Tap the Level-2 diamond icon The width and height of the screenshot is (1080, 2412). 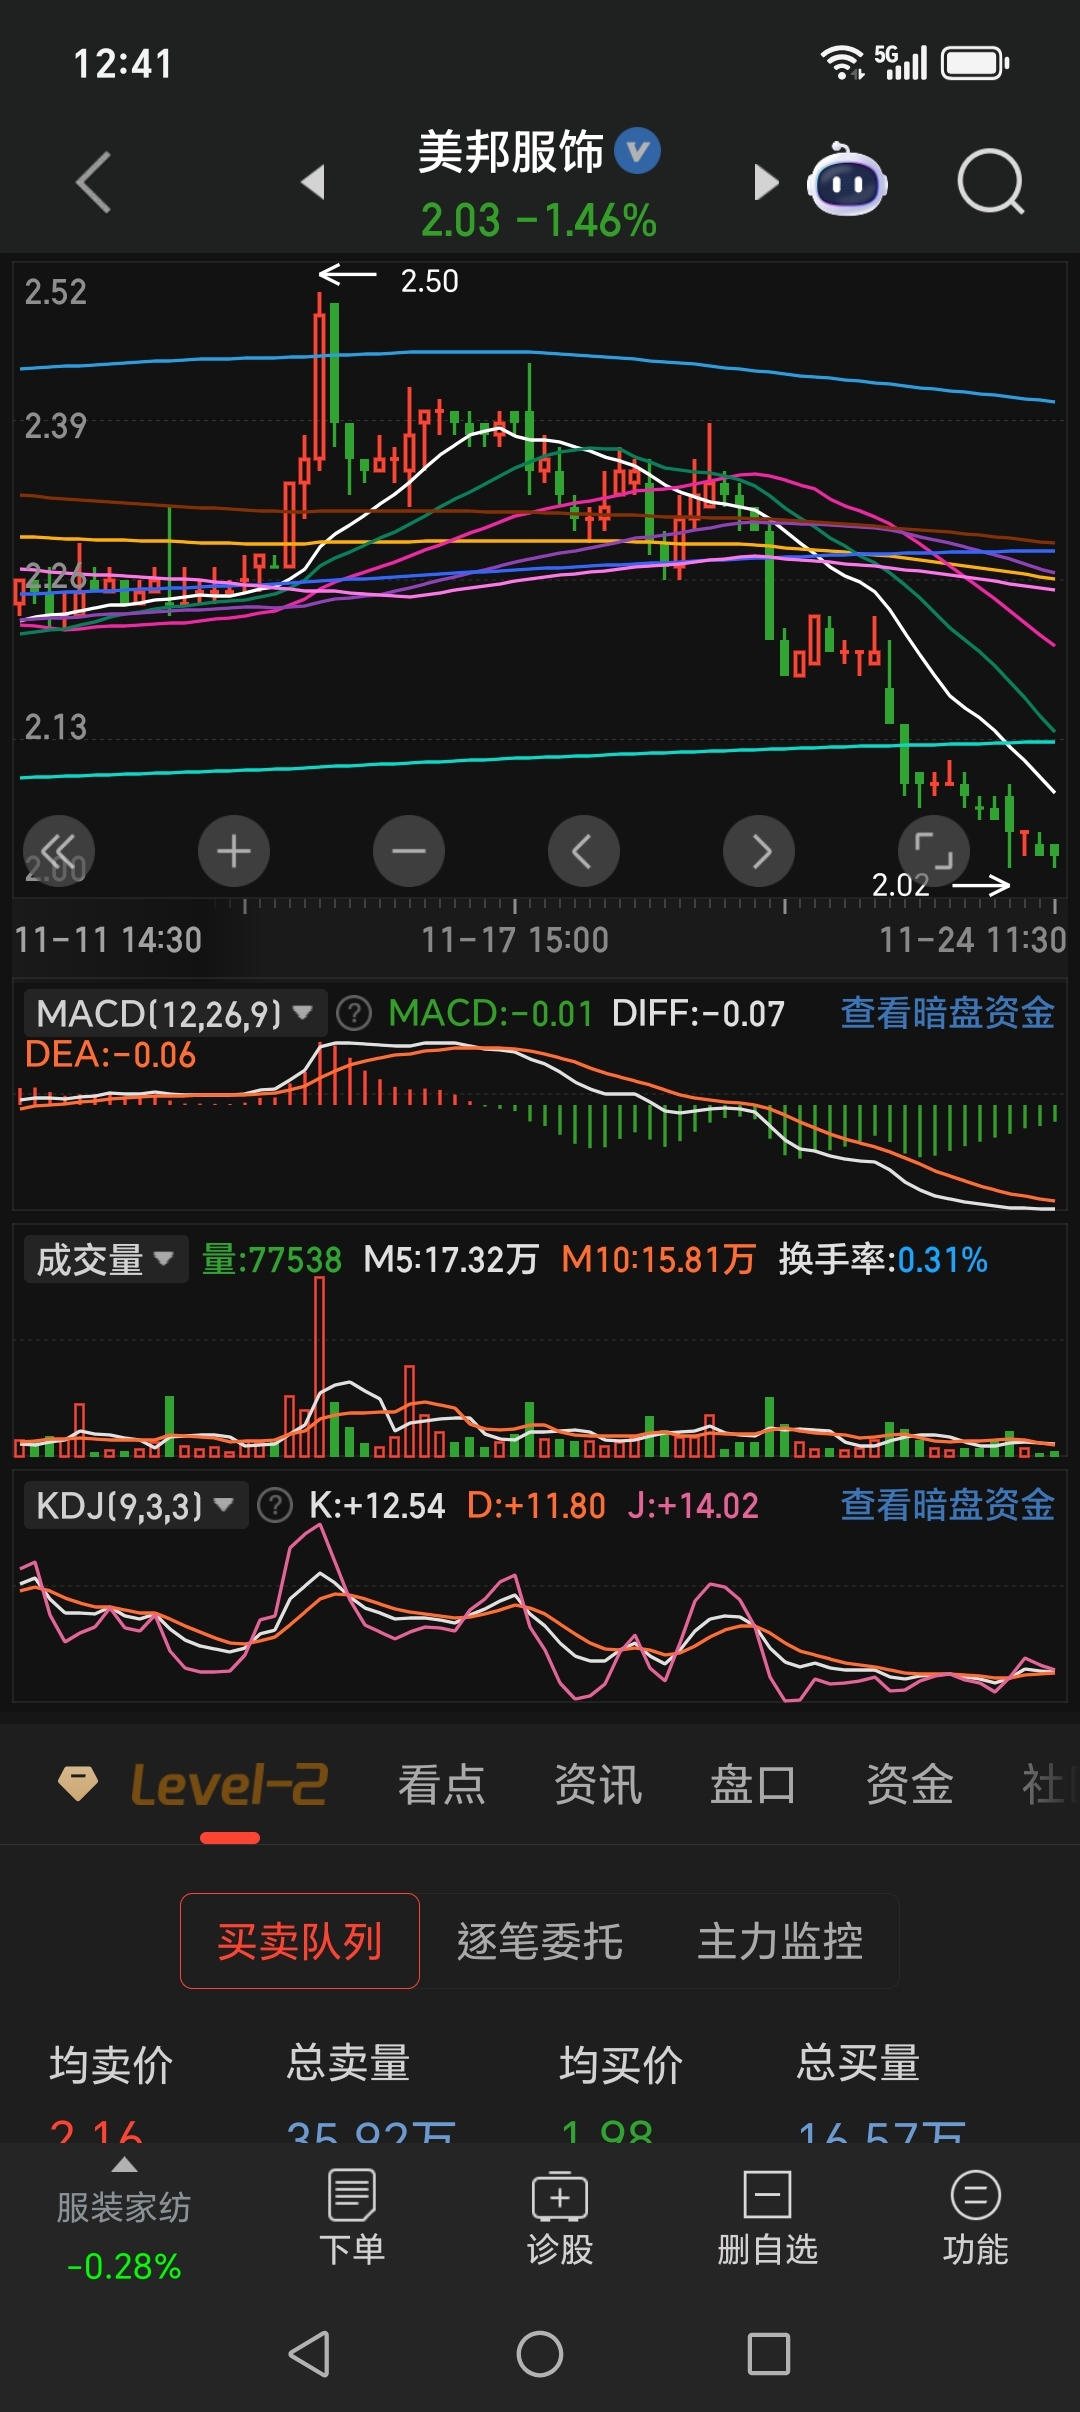(x=78, y=1784)
